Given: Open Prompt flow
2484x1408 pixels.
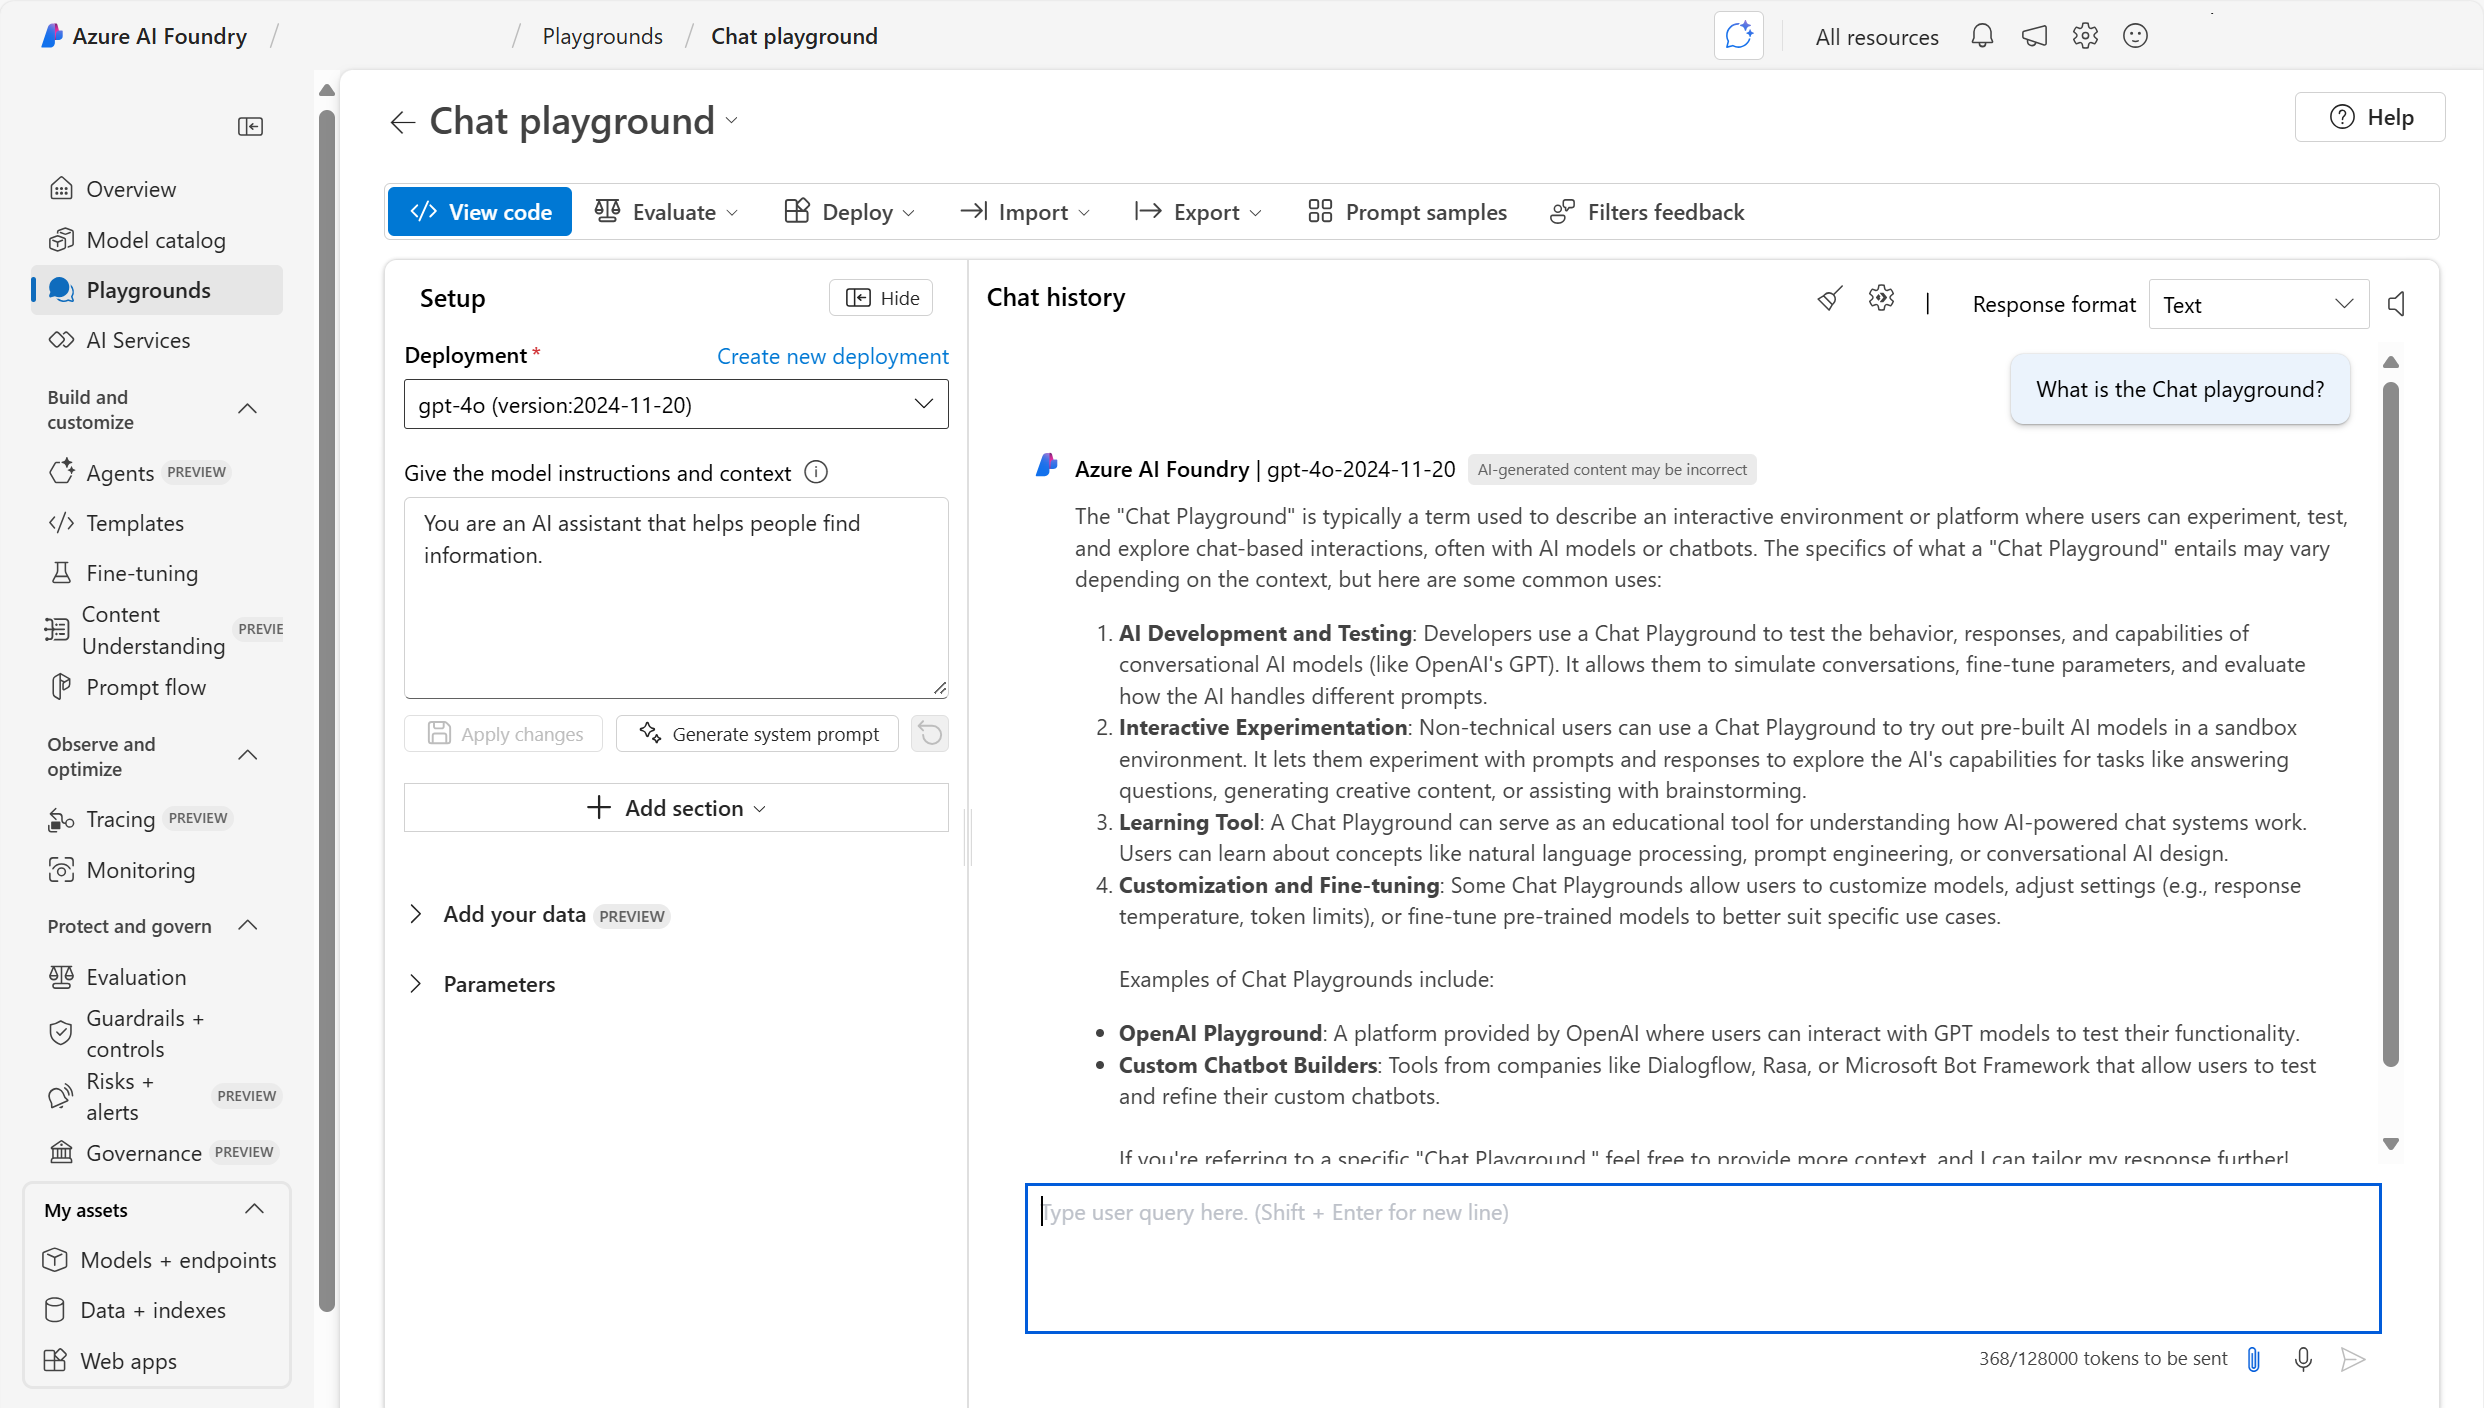Looking at the screenshot, I should (x=157, y=687).
